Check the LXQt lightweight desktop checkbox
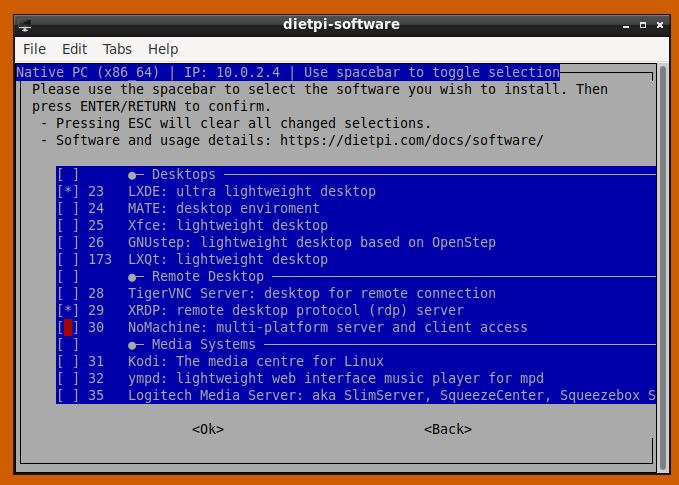Screen dimensions: 679x485 (x=68, y=259)
